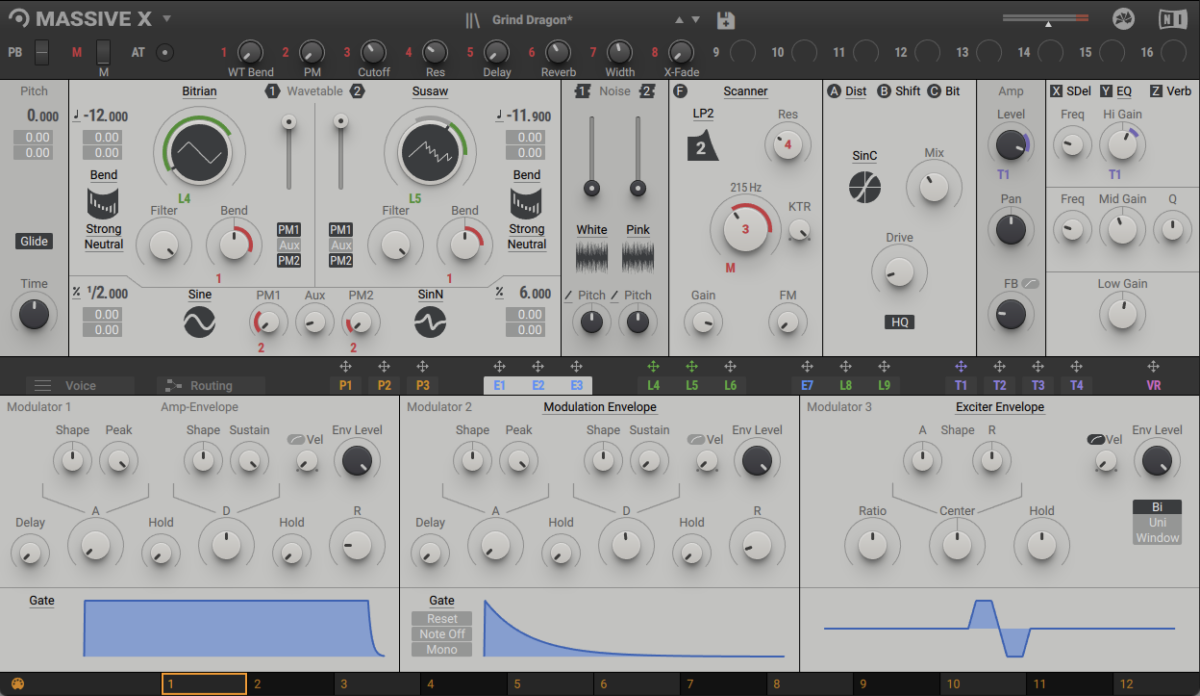The height and width of the screenshot is (696, 1200).
Task: Open the preset browser icon beside Grind Dragon
Action: (474, 20)
